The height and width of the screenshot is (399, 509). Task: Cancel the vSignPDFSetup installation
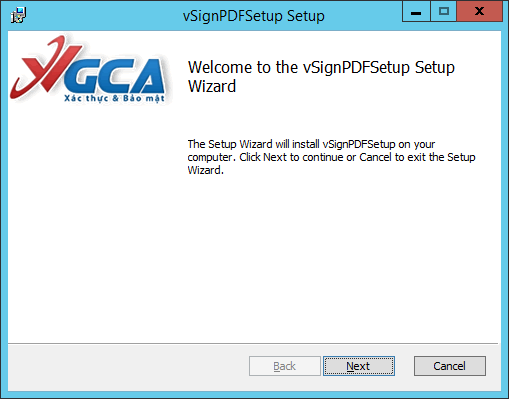pyautogui.click(x=450, y=366)
